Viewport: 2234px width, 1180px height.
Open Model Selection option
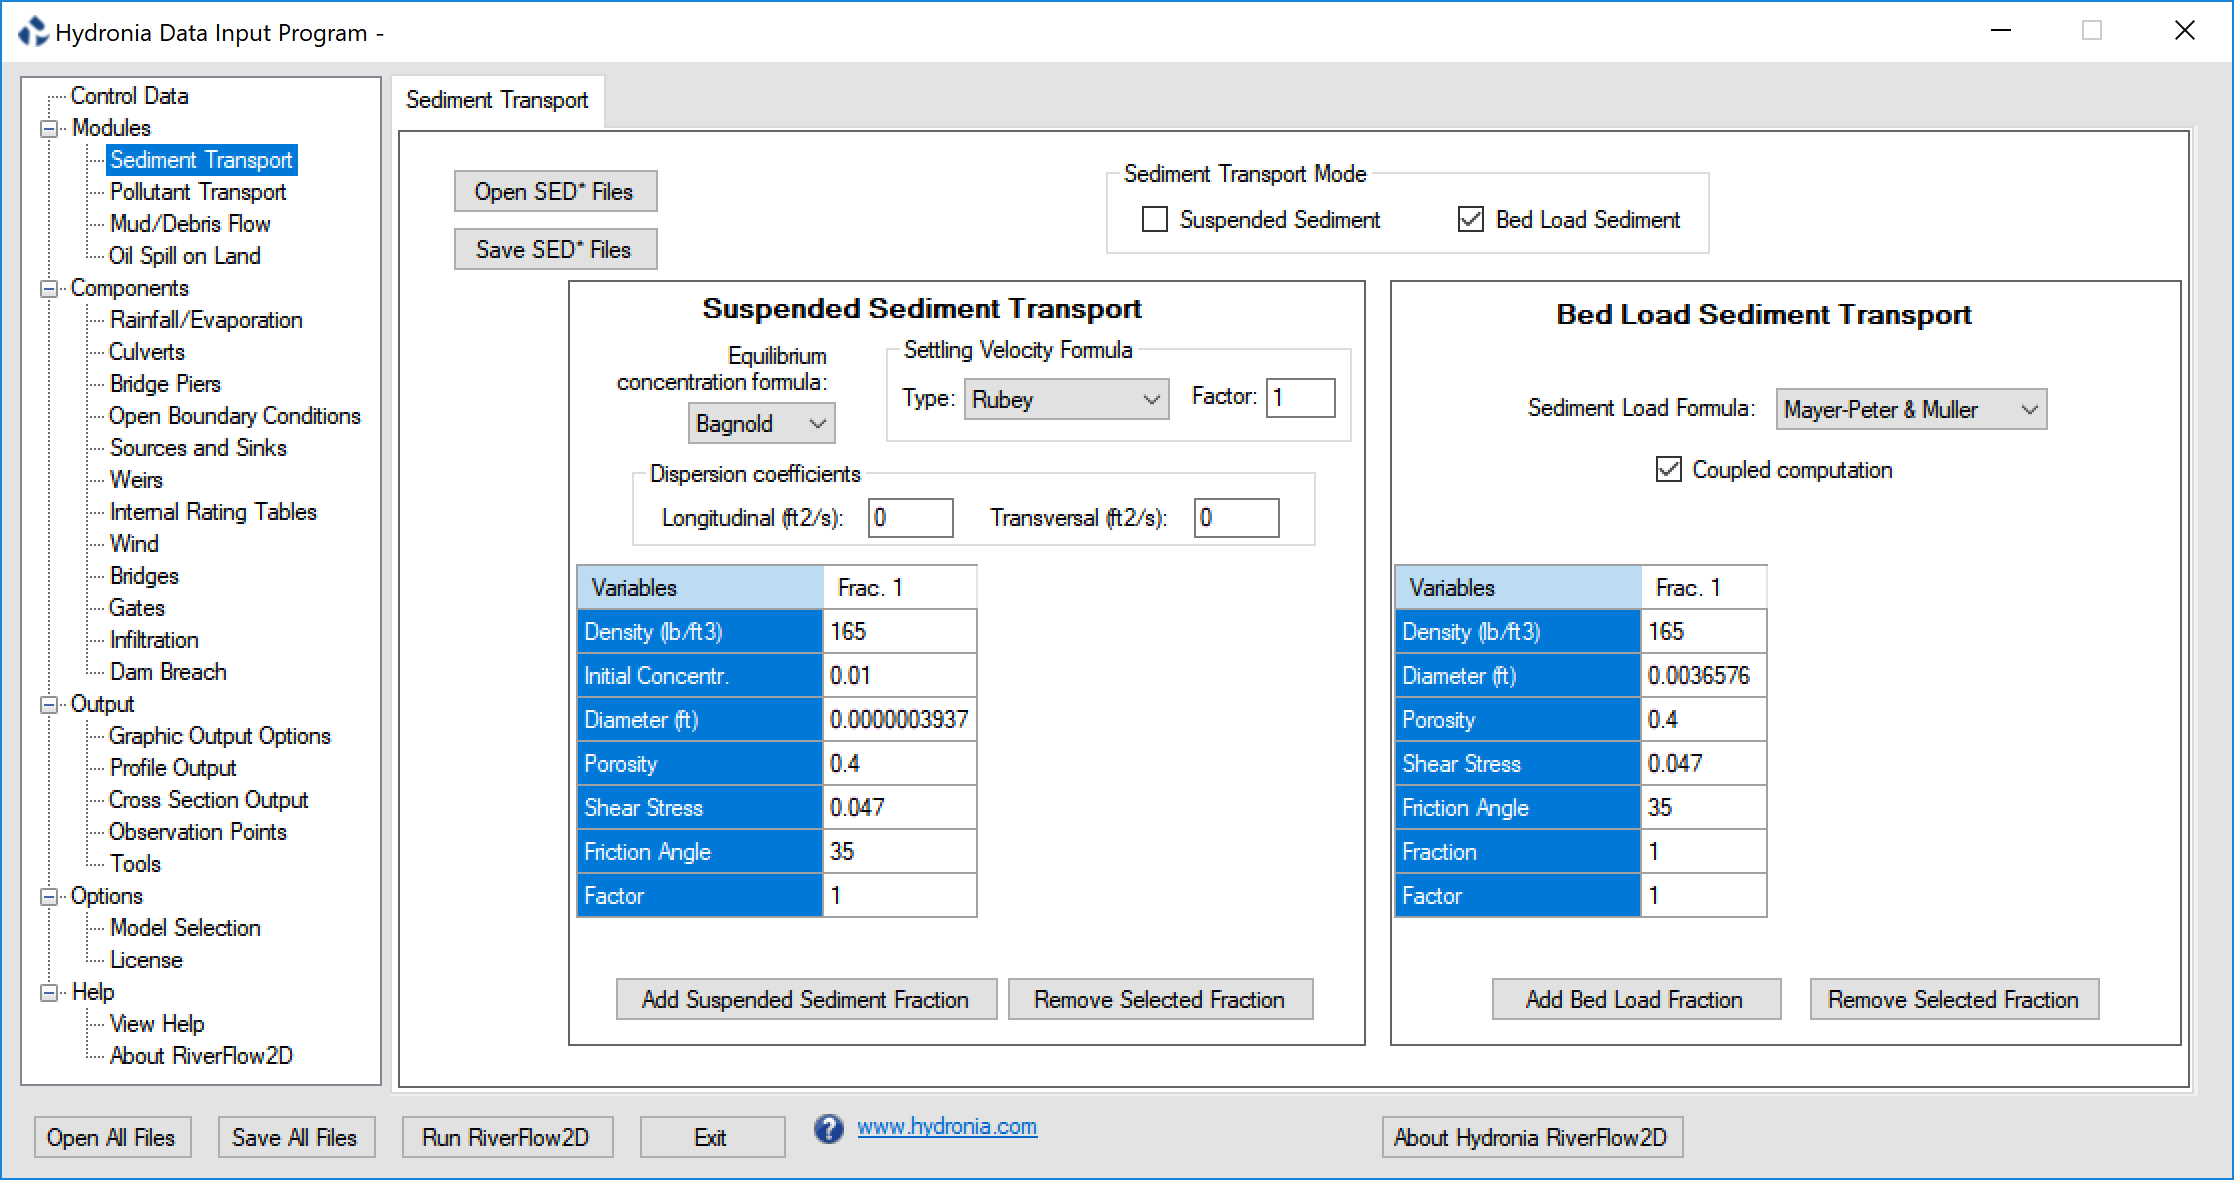(x=185, y=928)
